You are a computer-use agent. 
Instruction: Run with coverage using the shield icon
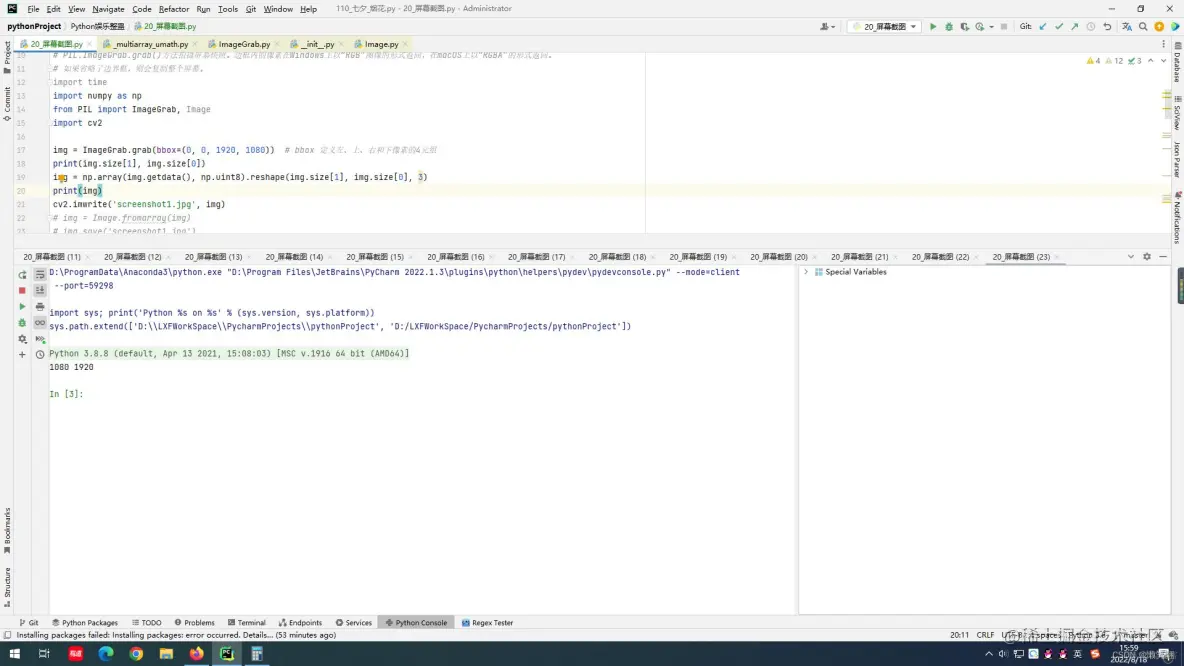[964, 25]
